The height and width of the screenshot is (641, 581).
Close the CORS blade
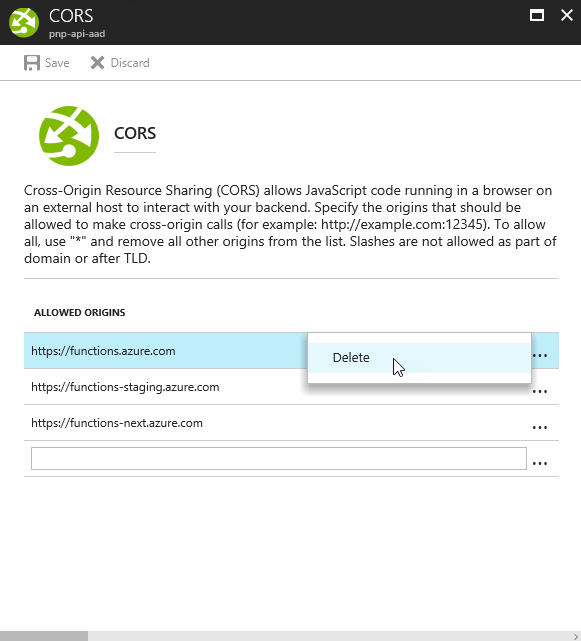[567, 16]
